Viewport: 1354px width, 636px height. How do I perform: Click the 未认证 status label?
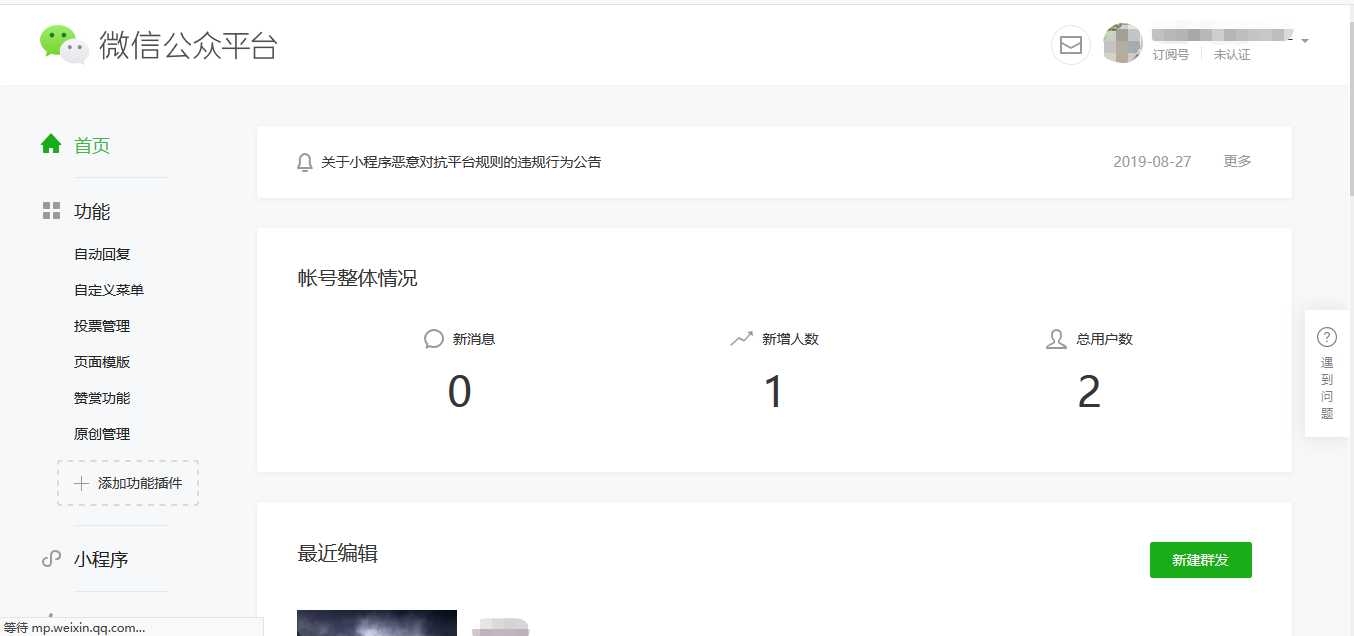1232,55
